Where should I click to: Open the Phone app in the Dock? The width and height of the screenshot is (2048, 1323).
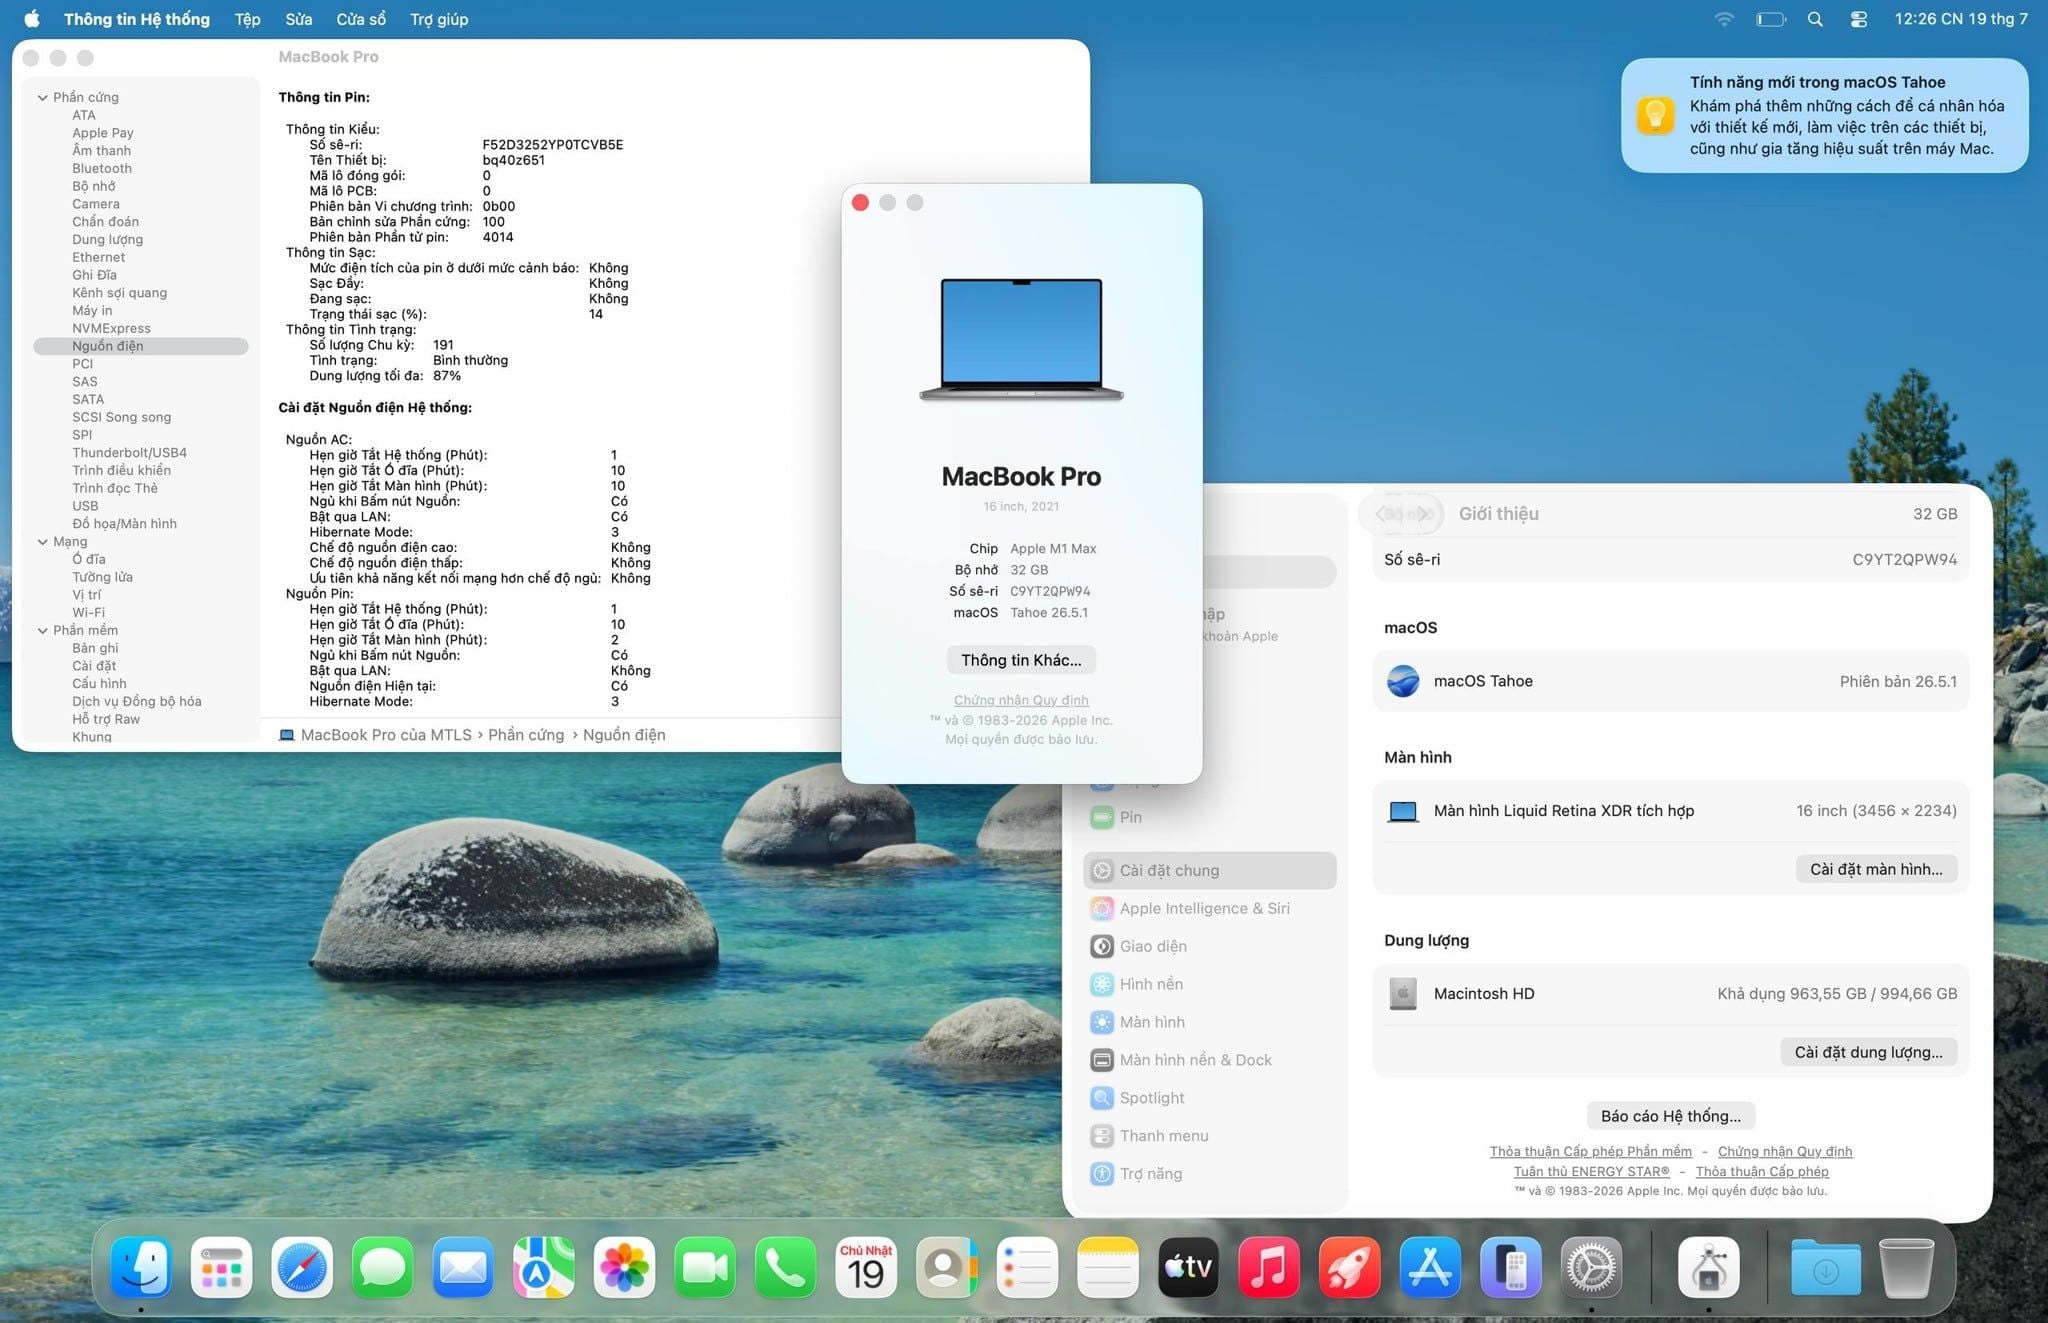786,1268
